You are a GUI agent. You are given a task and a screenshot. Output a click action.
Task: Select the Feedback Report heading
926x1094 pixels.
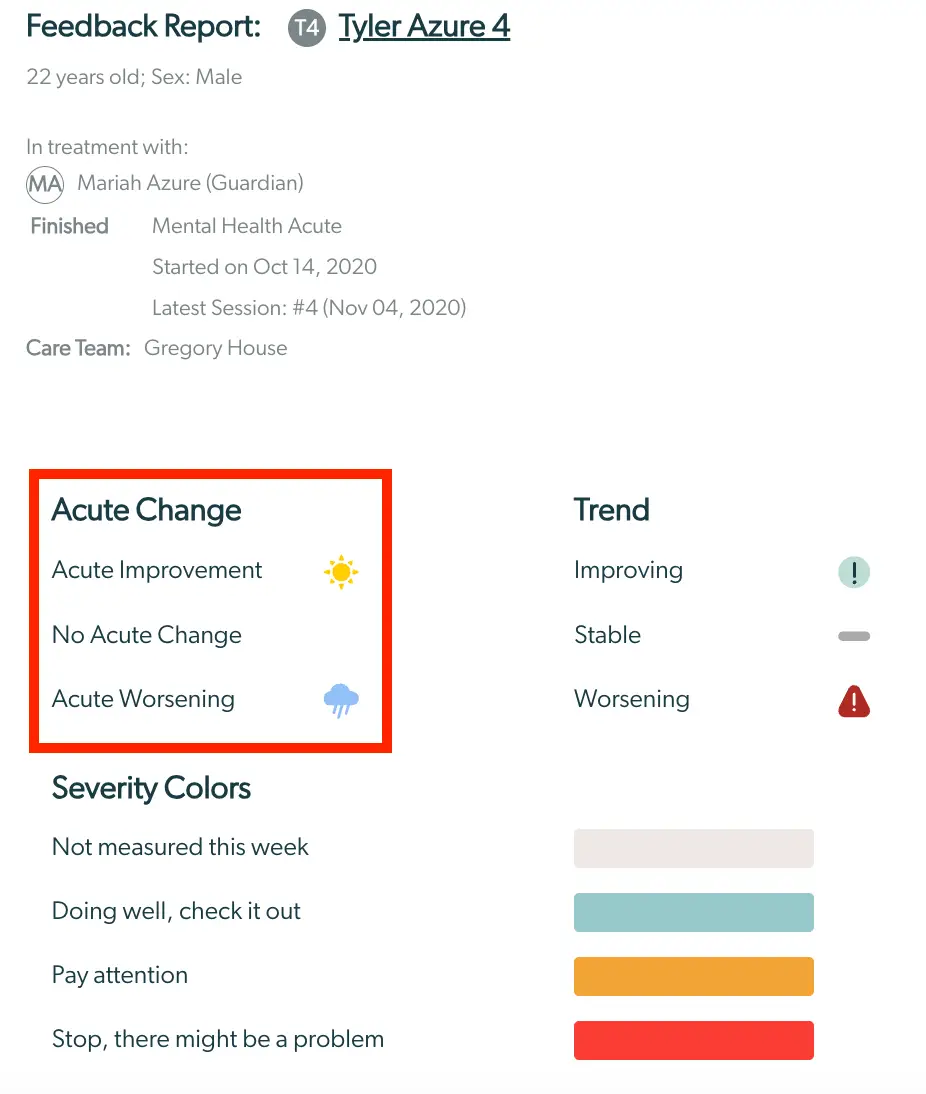[x=142, y=26]
